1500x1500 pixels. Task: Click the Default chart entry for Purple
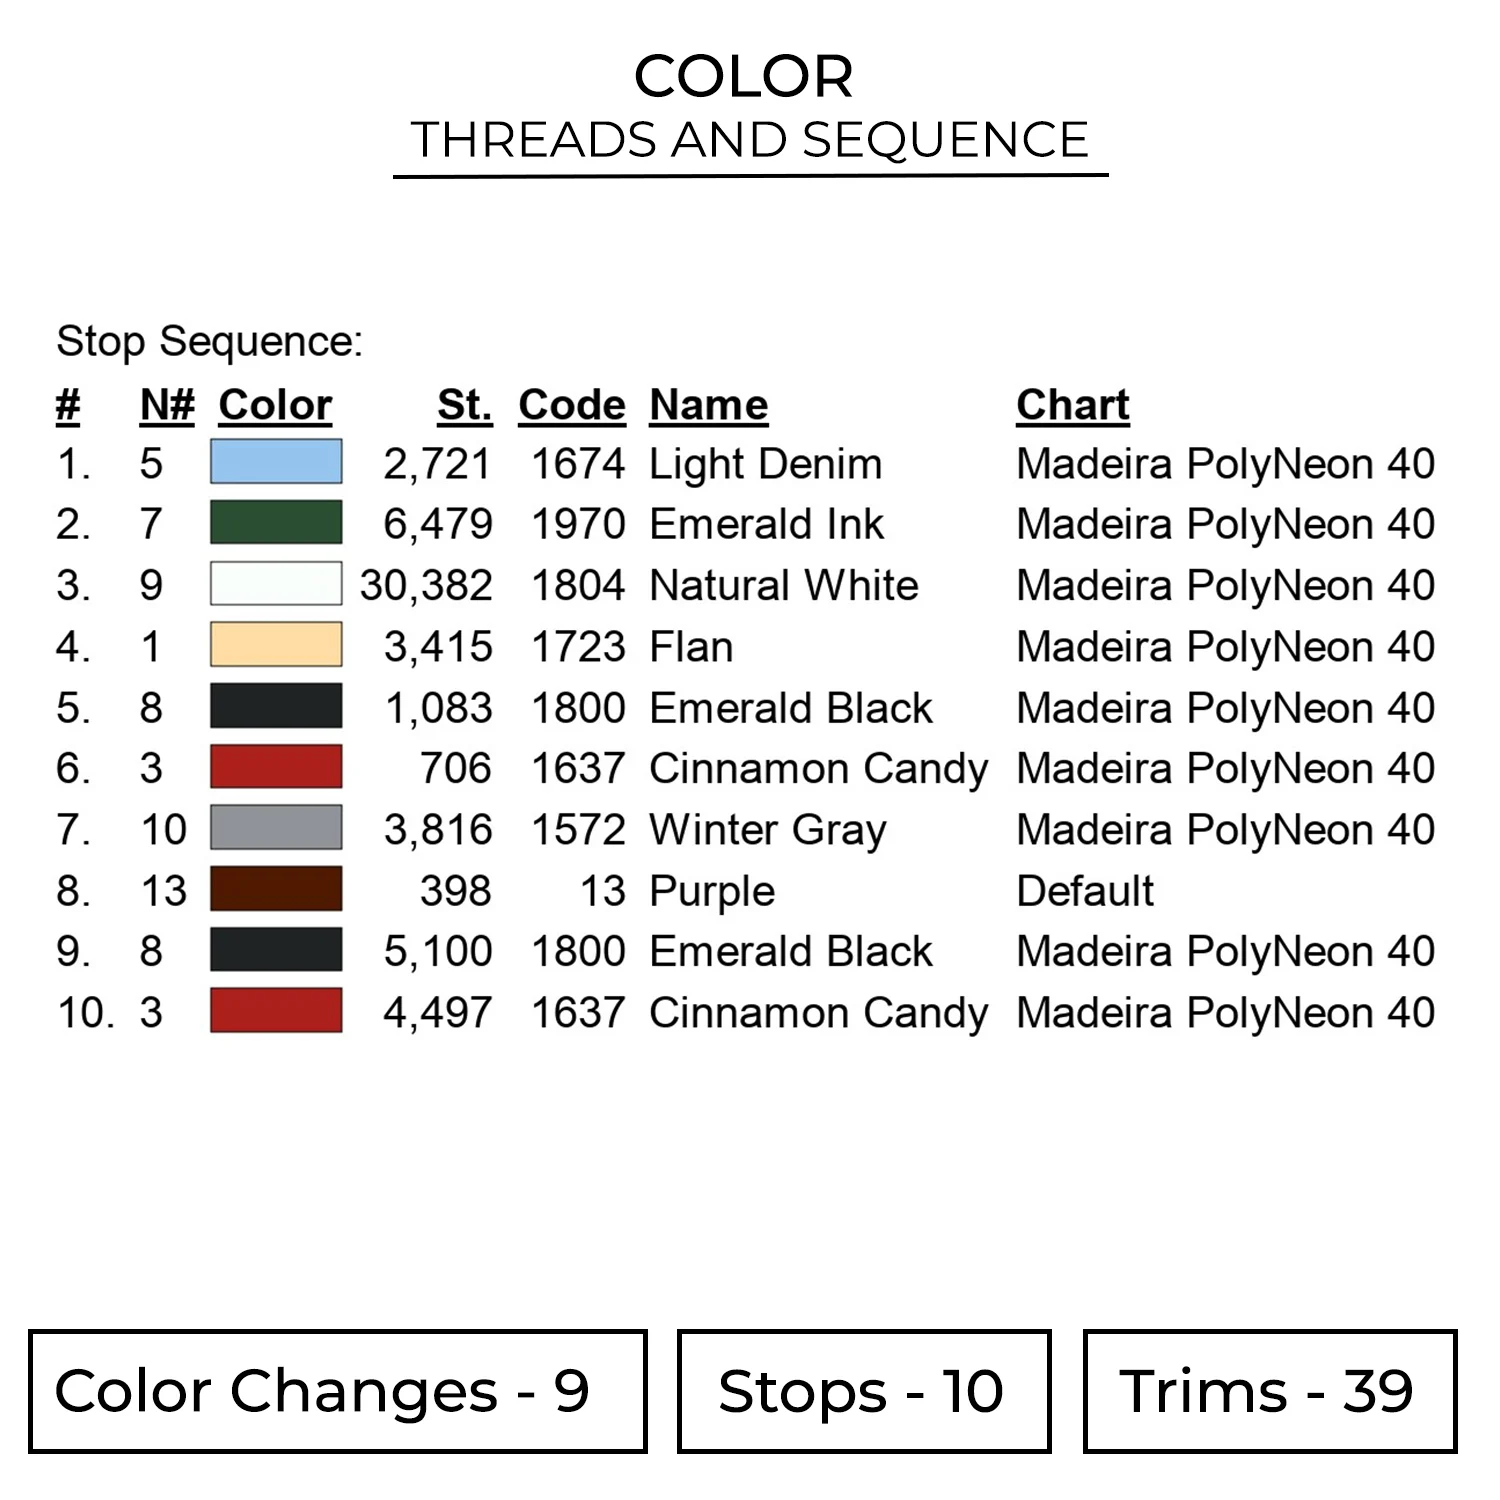tap(1085, 891)
